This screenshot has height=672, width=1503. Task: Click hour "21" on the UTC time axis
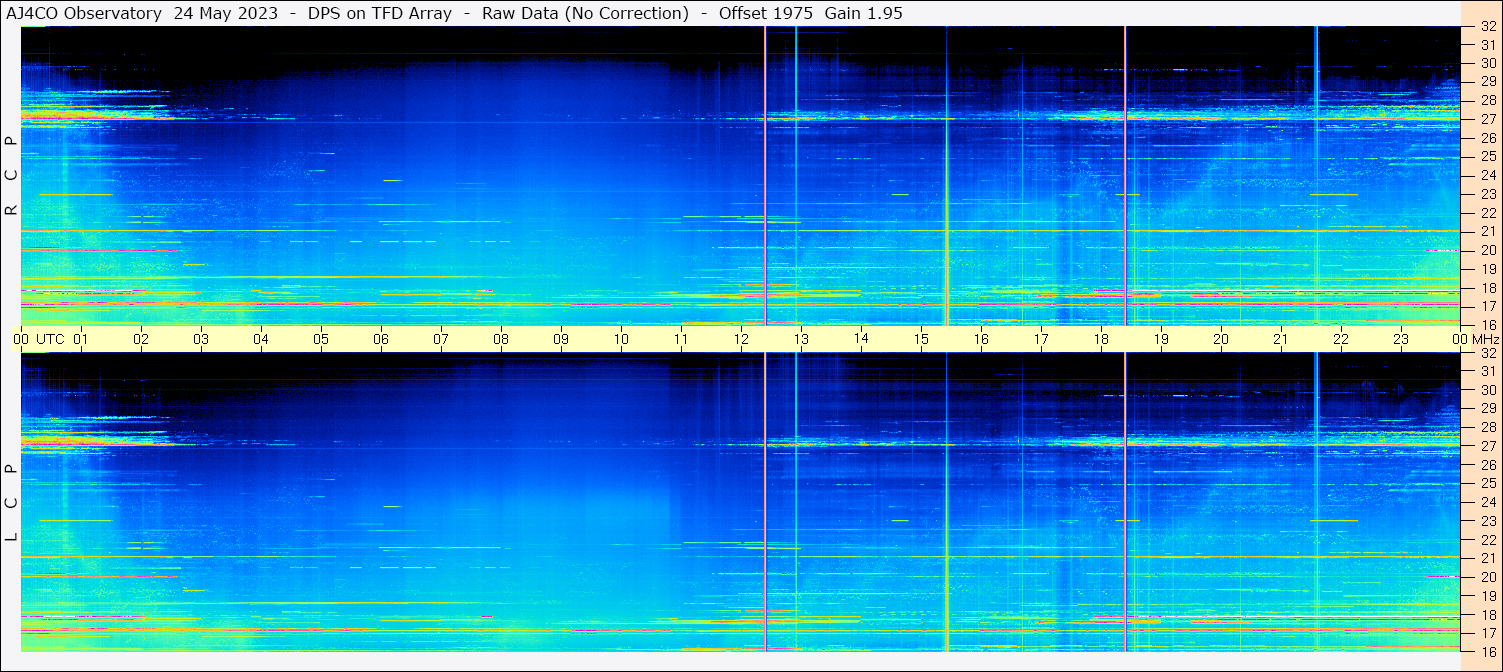[1281, 339]
